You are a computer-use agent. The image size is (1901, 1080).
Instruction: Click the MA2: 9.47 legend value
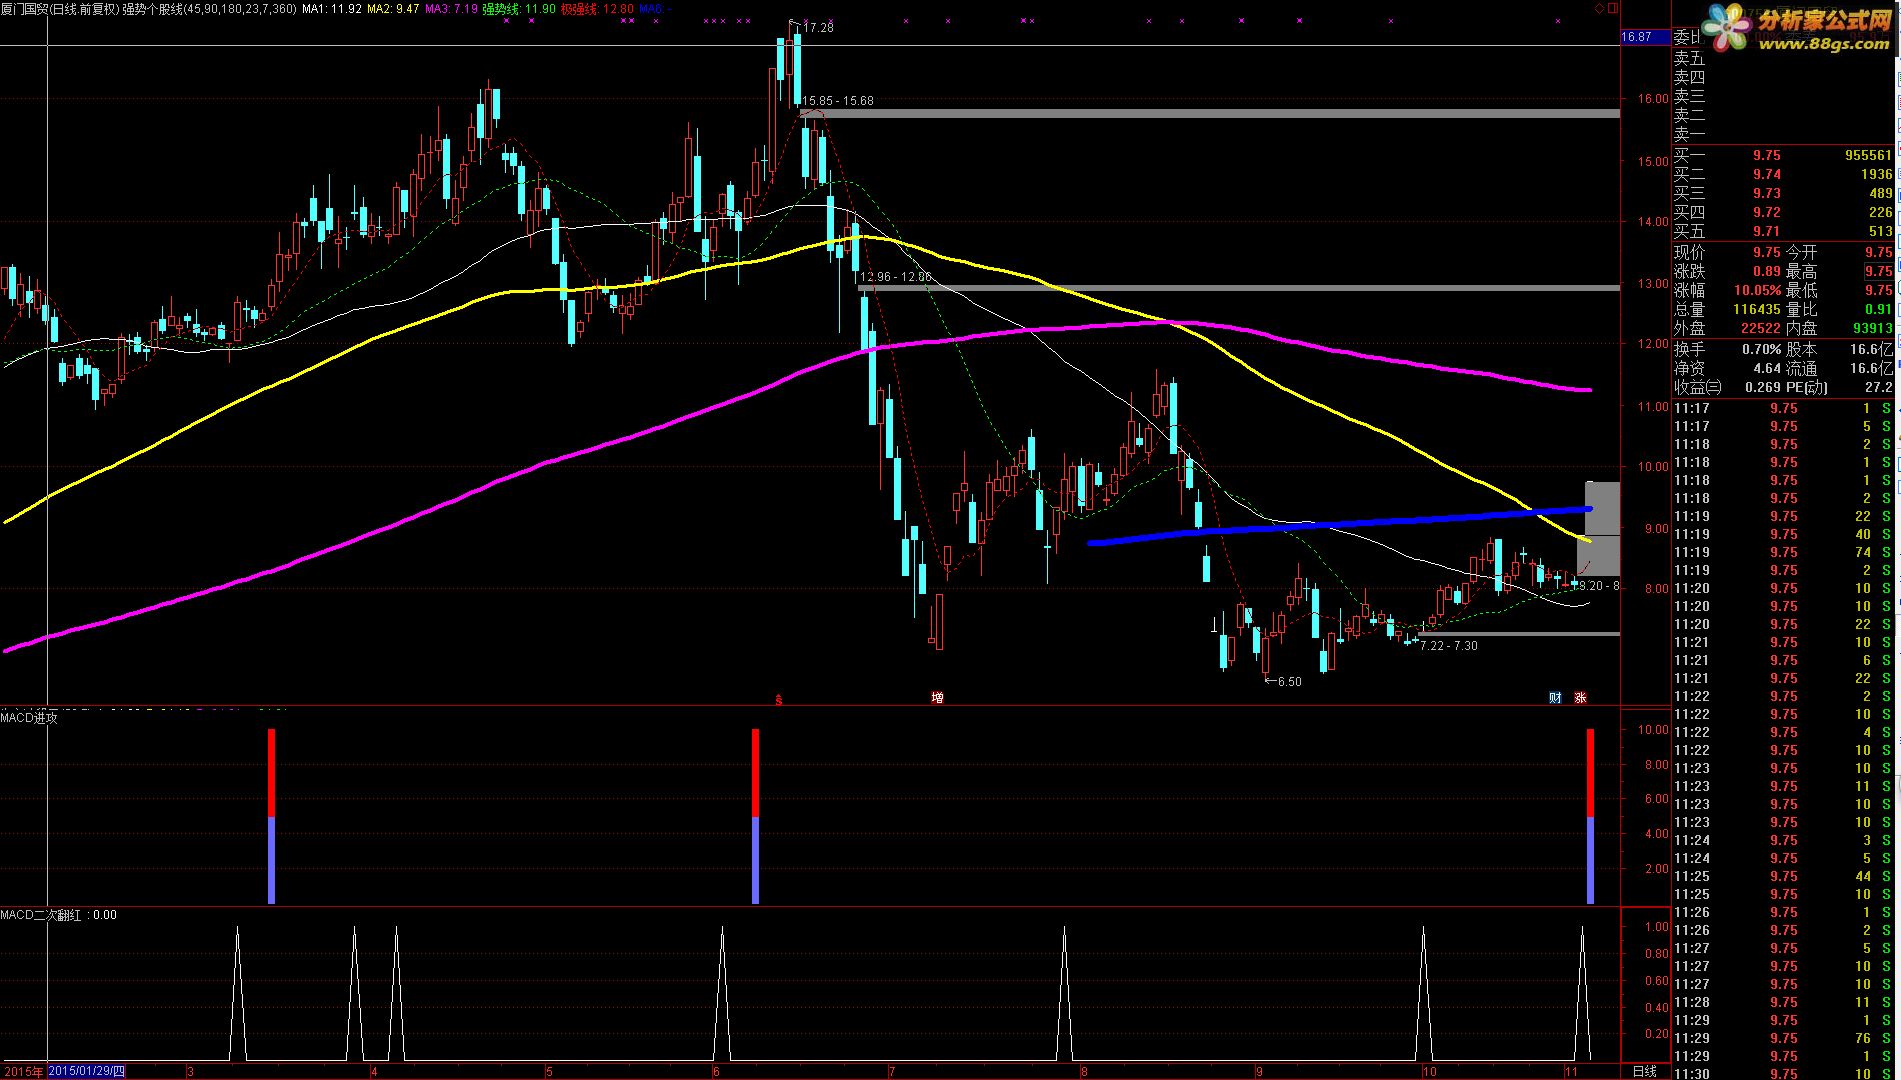coord(393,9)
